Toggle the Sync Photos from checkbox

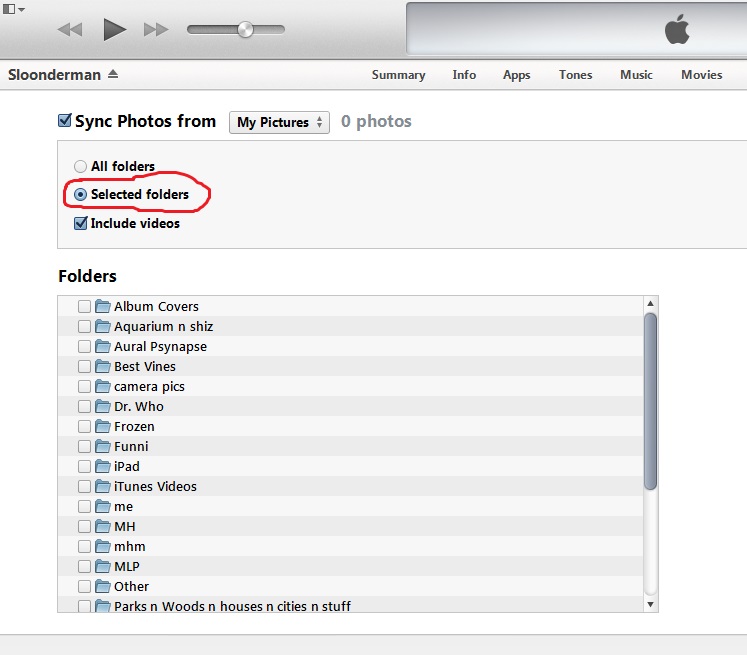tap(64, 121)
